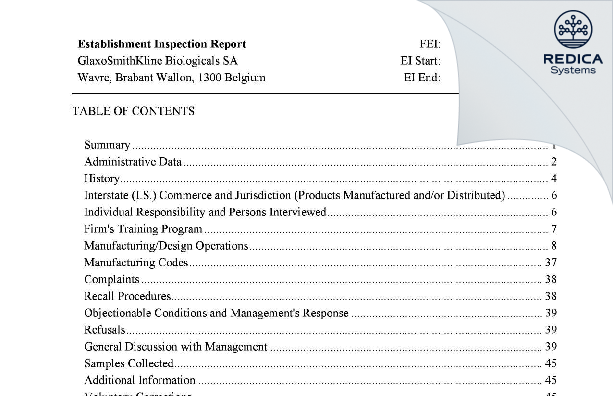Click page number 38 for Complaints
Screen dimensions: 613x396
point(551,279)
